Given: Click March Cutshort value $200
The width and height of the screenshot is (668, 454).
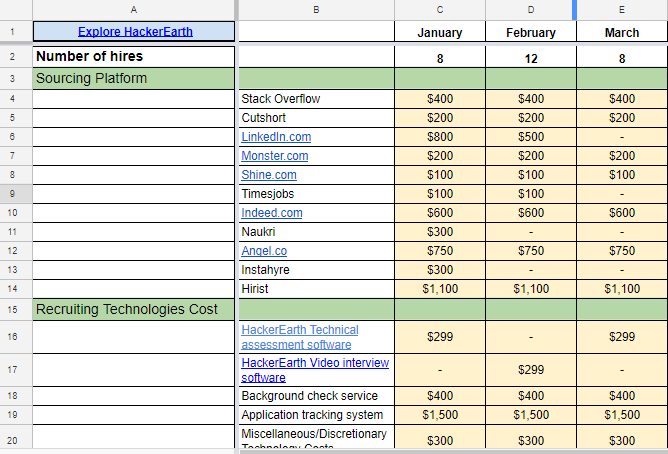Looking at the screenshot, I should tap(622, 118).
